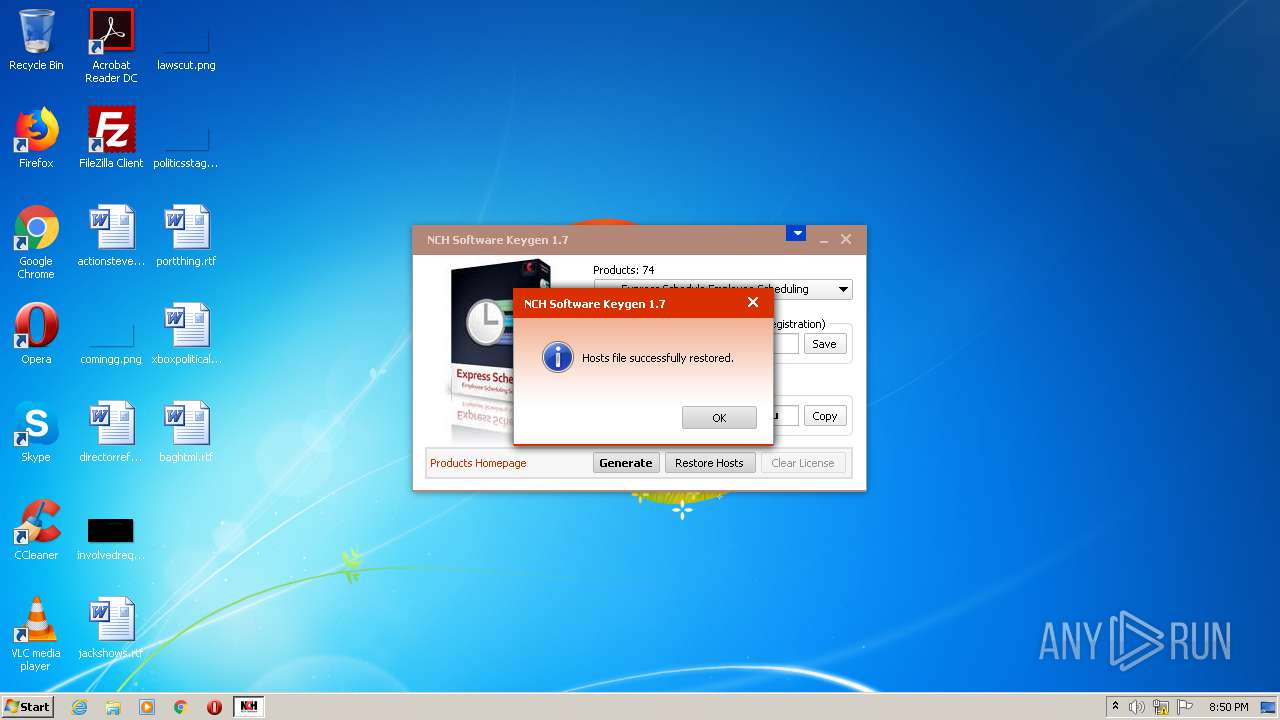Click the information icon in the dialog

tap(557, 357)
